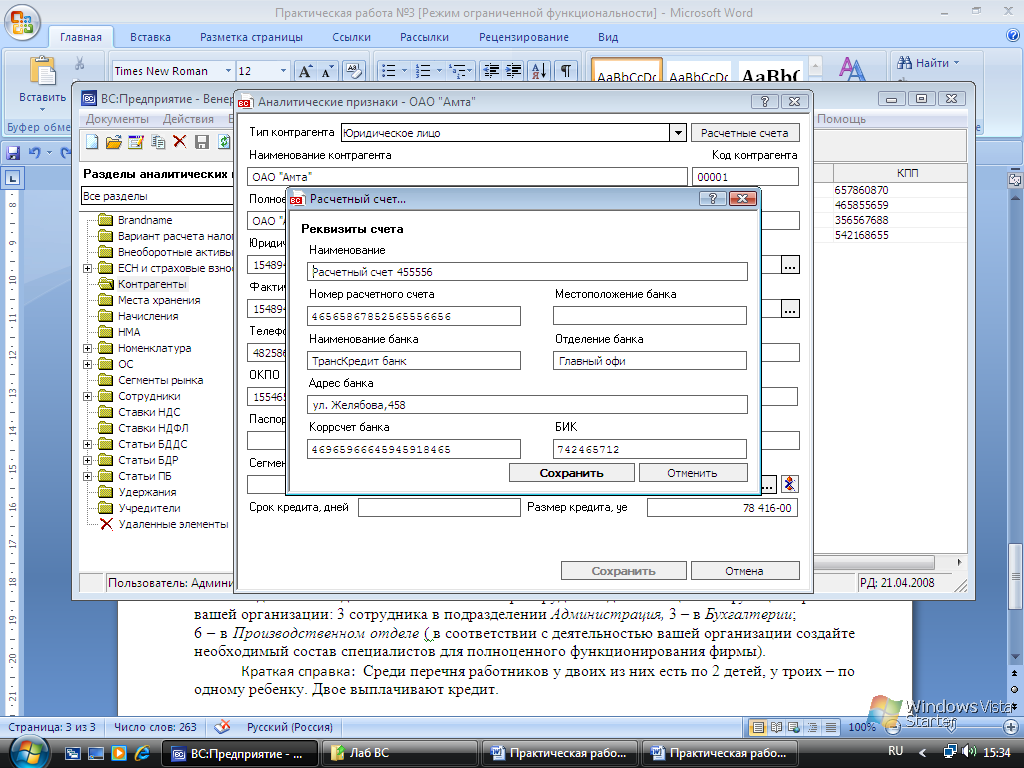Click segment picker icon beside ellipsis button
Viewport: 1024px width, 768px height.
(790, 484)
